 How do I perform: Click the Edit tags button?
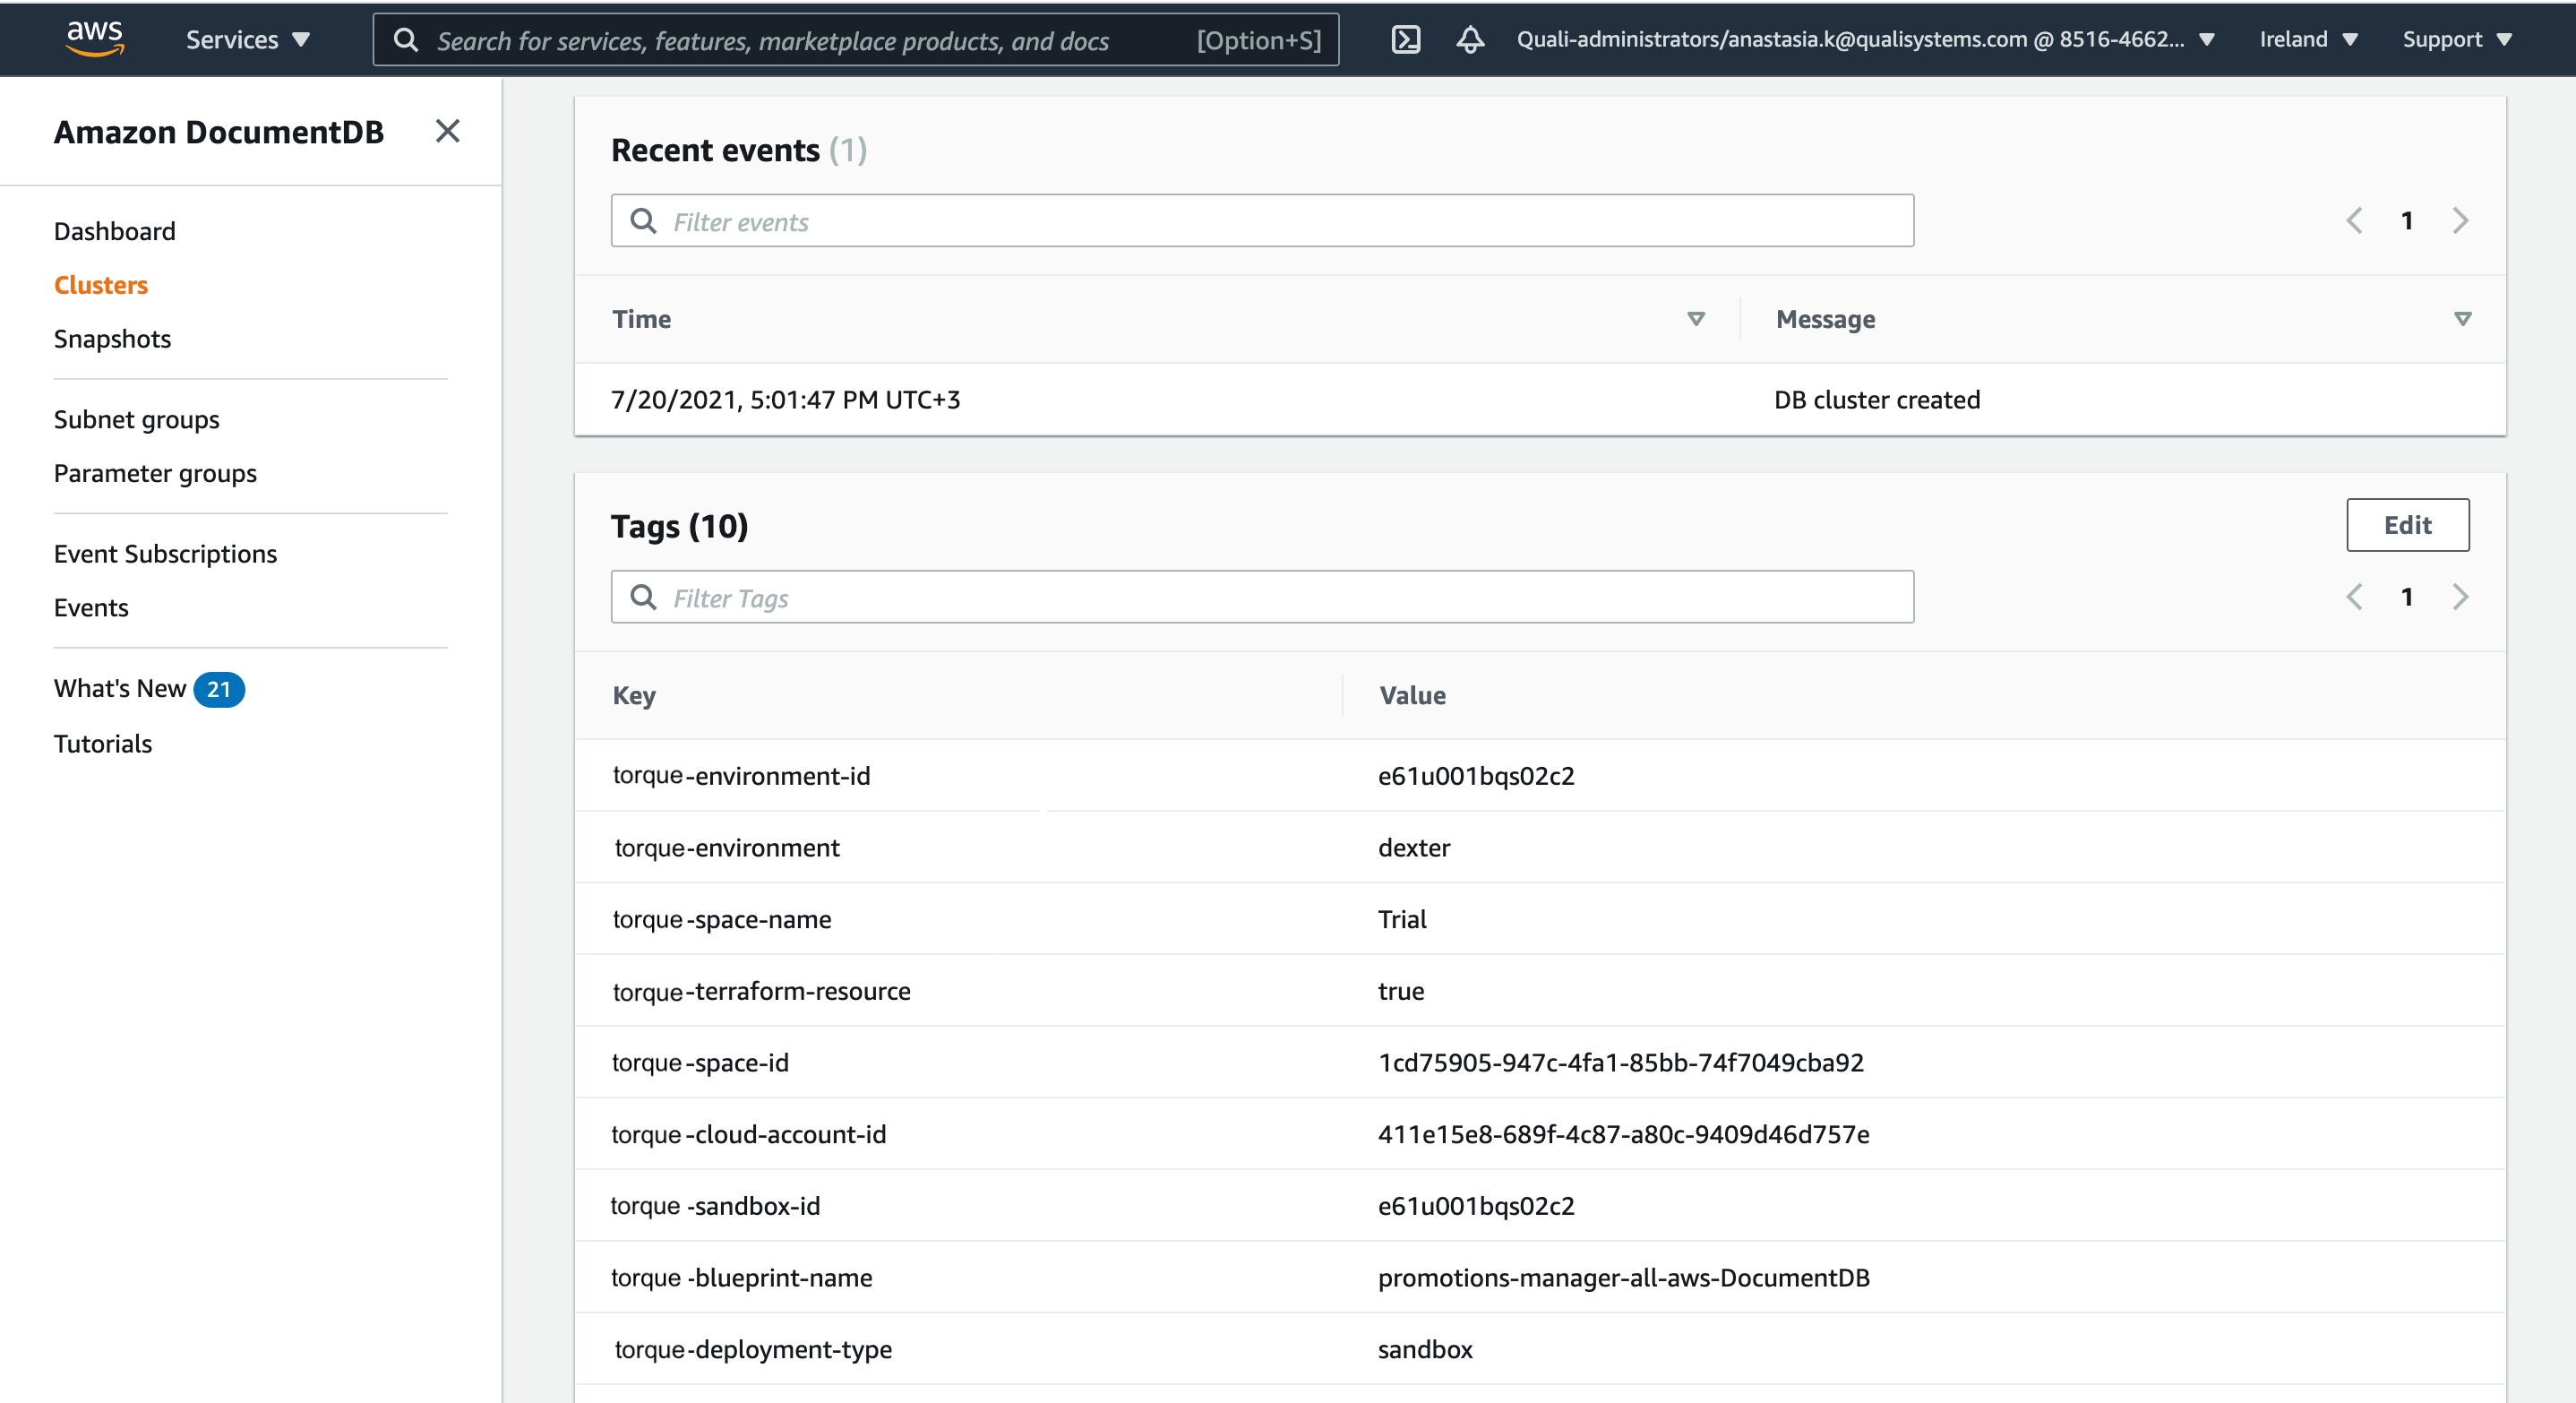[2407, 525]
